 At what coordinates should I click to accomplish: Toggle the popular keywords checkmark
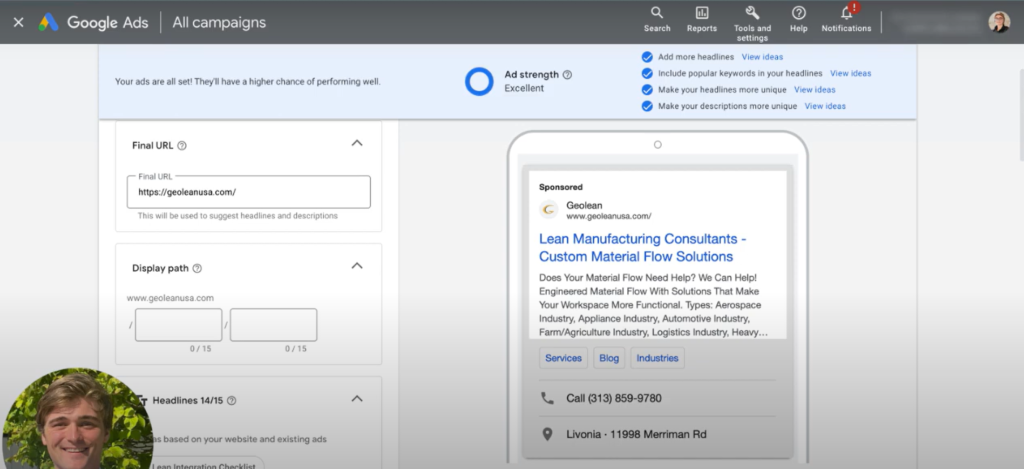click(x=647, y=73)
